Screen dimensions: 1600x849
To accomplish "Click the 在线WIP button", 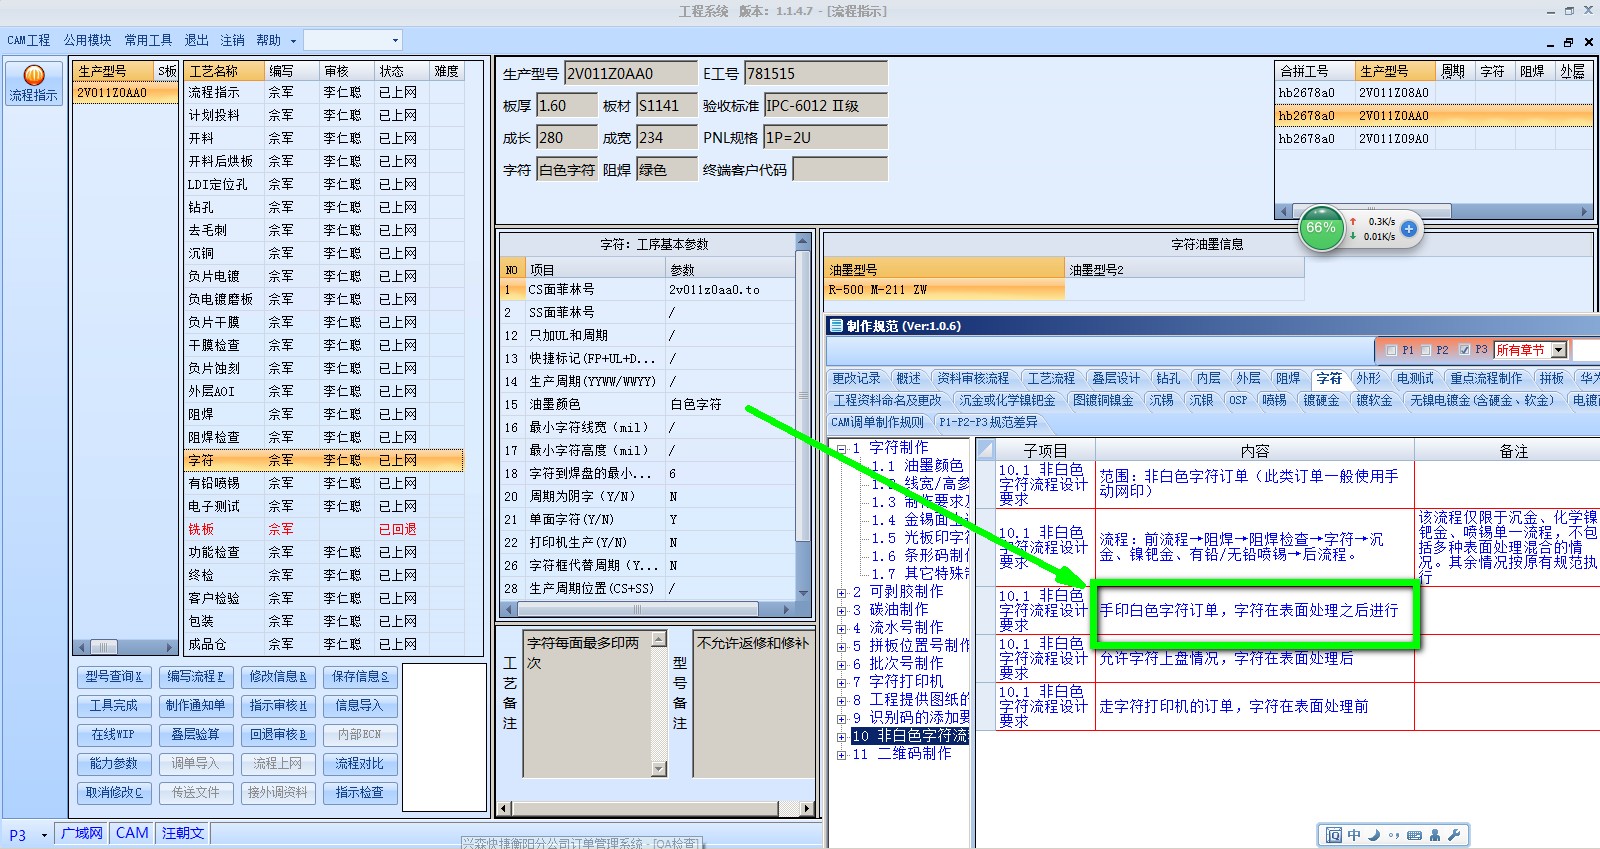I will click(114, 735).
